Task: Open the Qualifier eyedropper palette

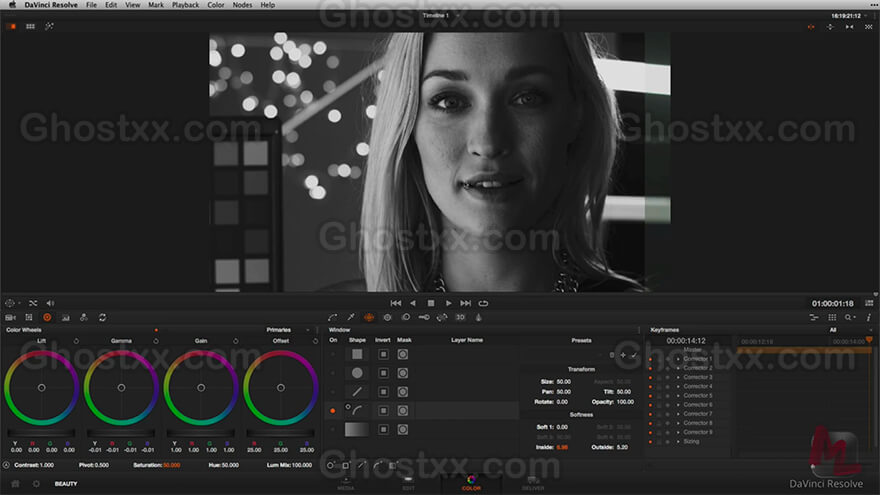Action: pos(351,318)
